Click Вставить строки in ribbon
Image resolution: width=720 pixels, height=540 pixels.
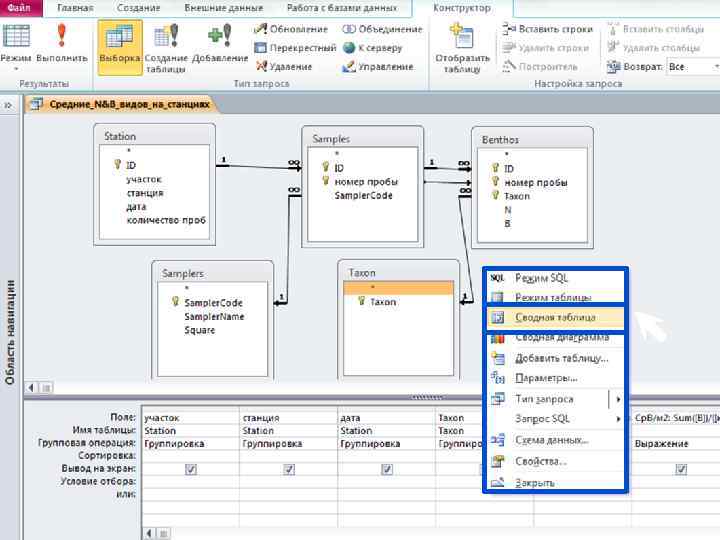(x=547, y=29)
